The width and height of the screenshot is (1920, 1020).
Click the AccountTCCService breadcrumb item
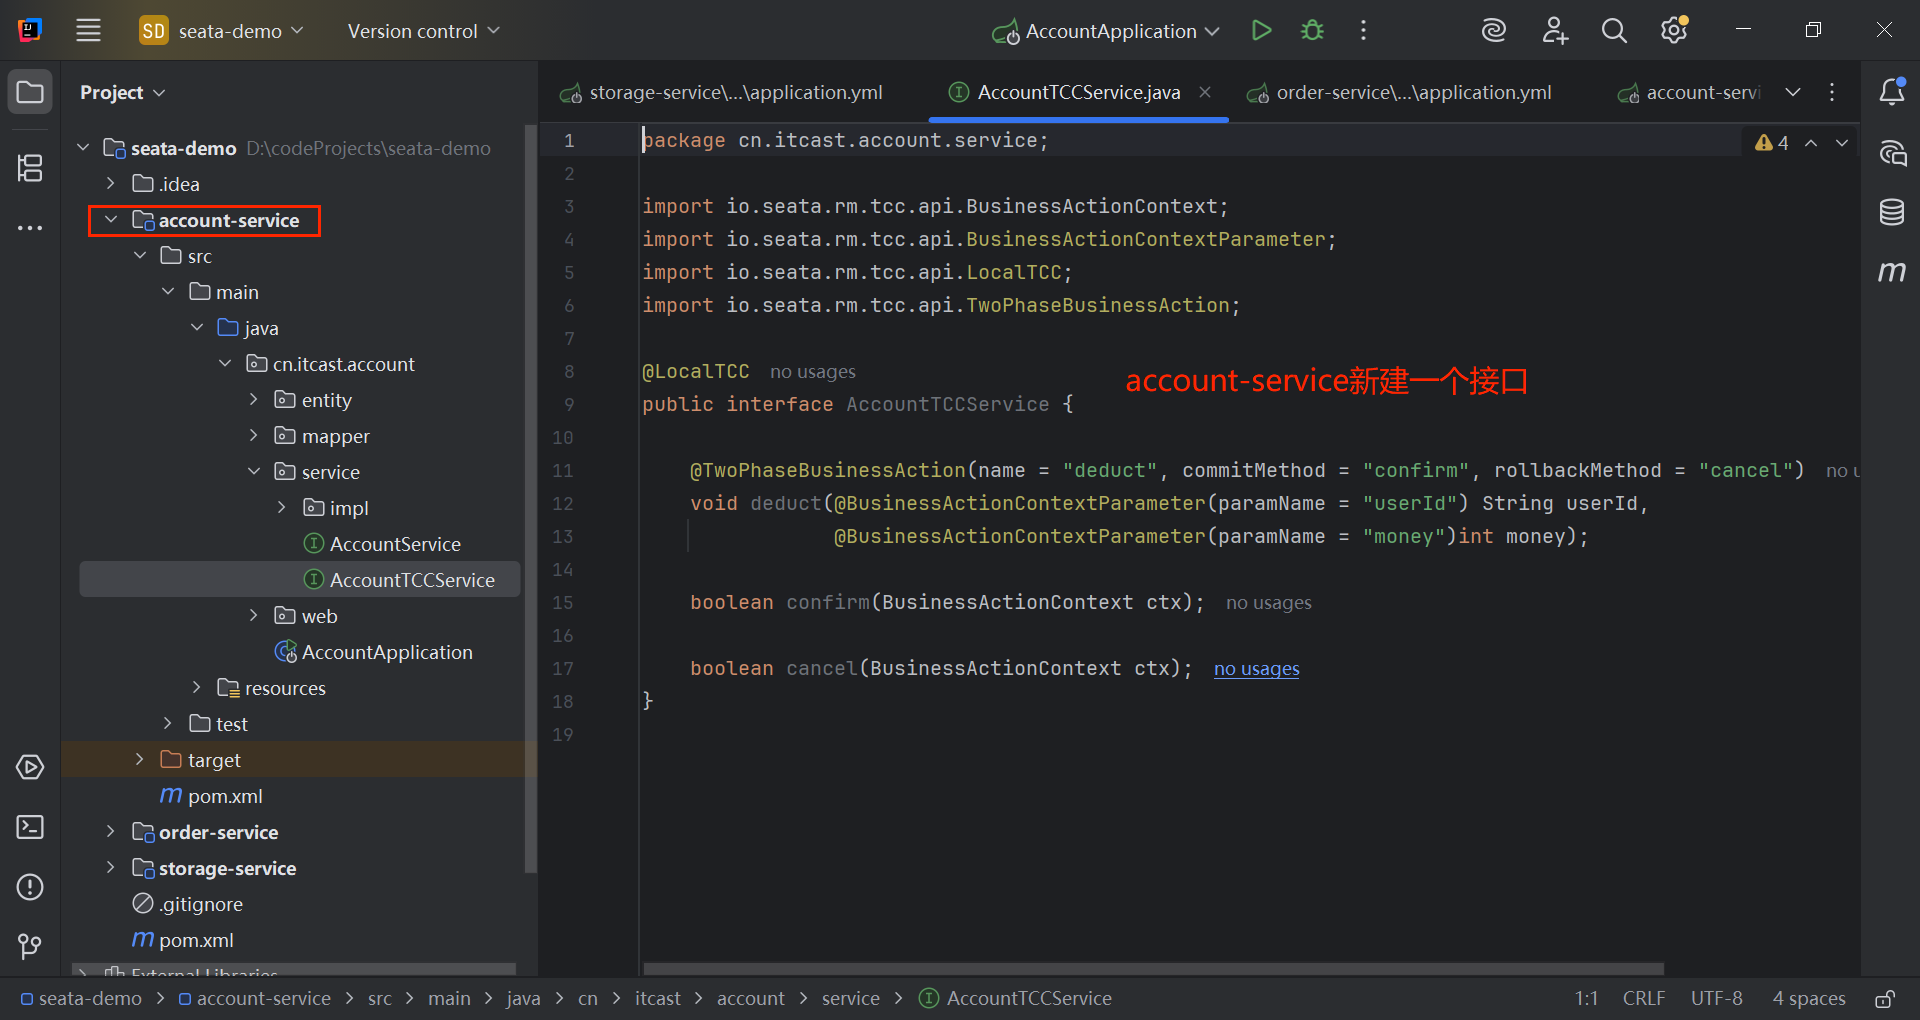(1015, 999)
